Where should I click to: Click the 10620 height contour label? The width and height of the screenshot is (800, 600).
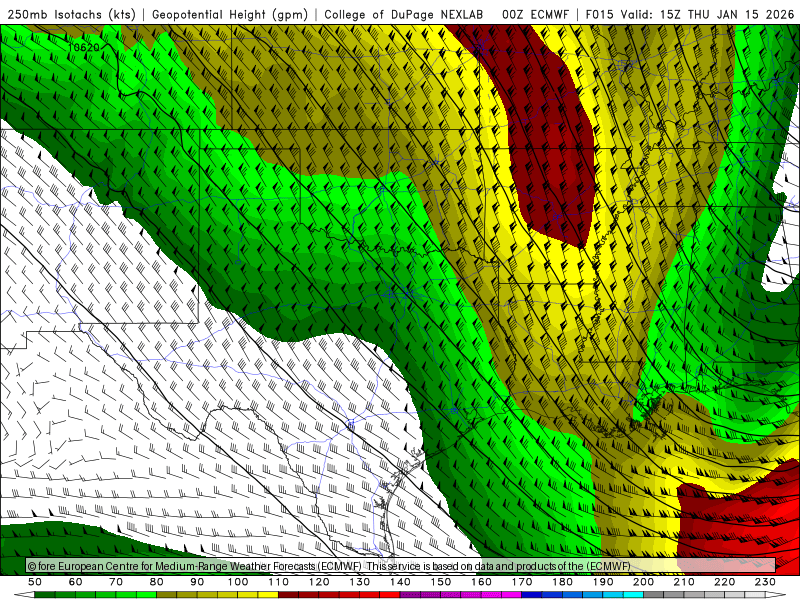pos(84,47)
